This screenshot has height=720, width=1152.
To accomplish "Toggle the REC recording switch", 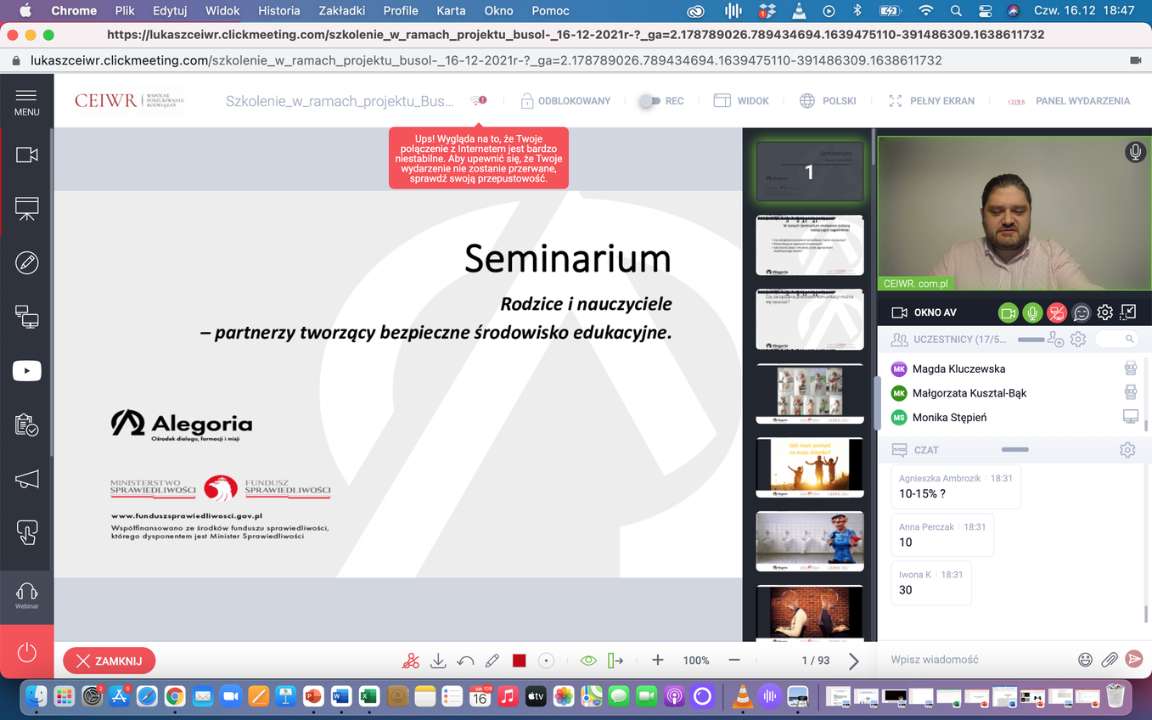I will [650, 101].
